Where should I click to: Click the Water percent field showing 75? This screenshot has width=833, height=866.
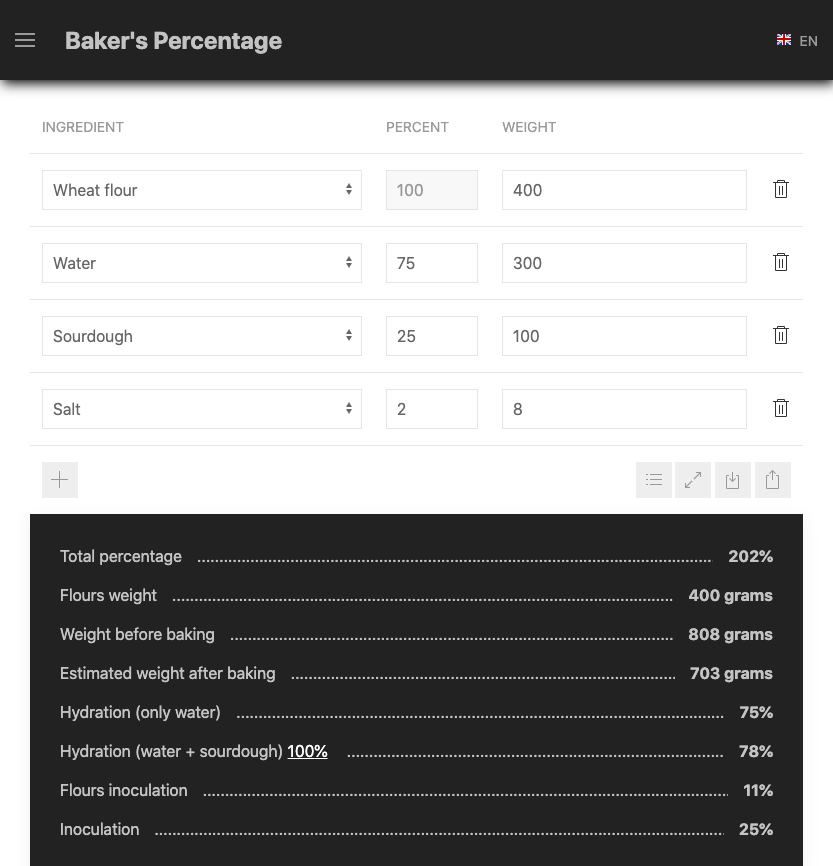pyautogui.click(x=431, y=263)
